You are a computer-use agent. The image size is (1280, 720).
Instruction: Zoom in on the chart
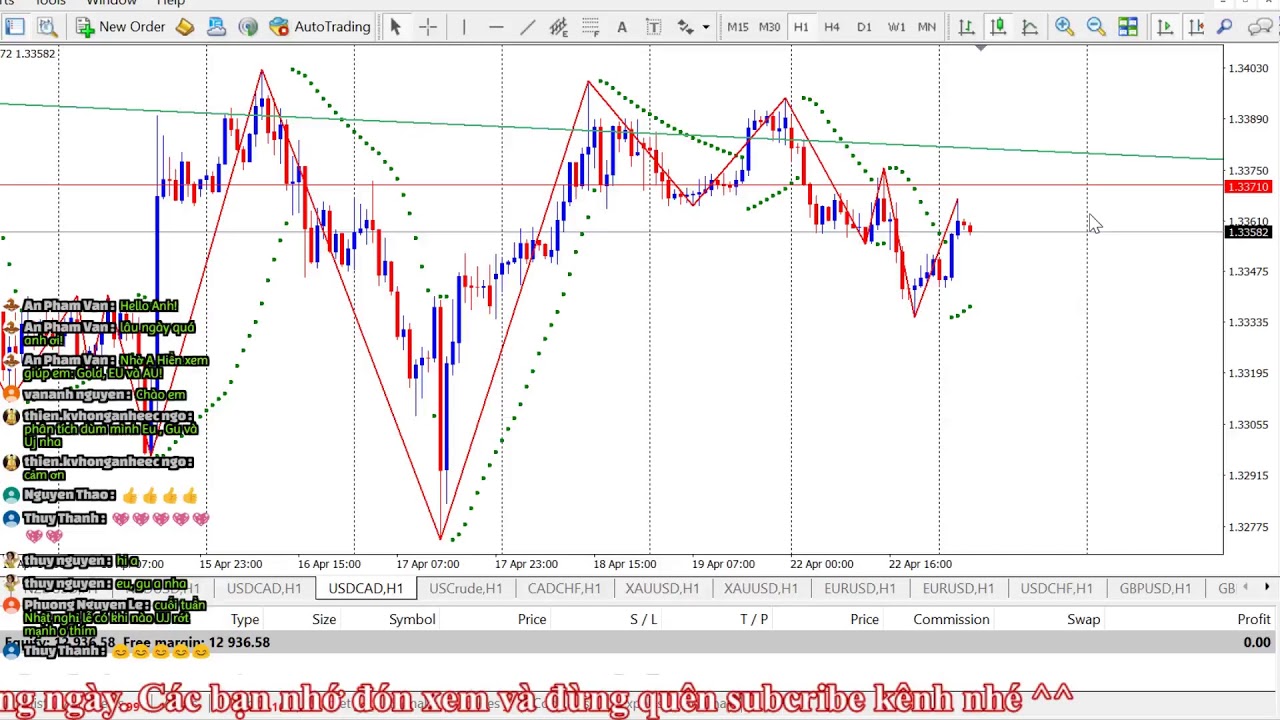click(1064, 27)
